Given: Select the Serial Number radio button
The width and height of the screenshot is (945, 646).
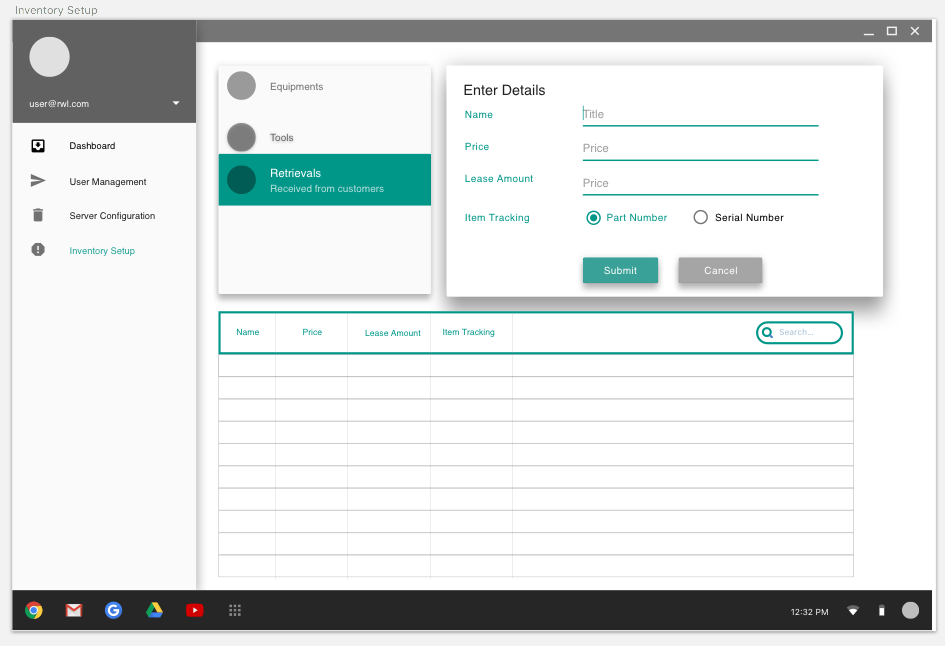Looking at the screenshot, I should pos(701,217).
